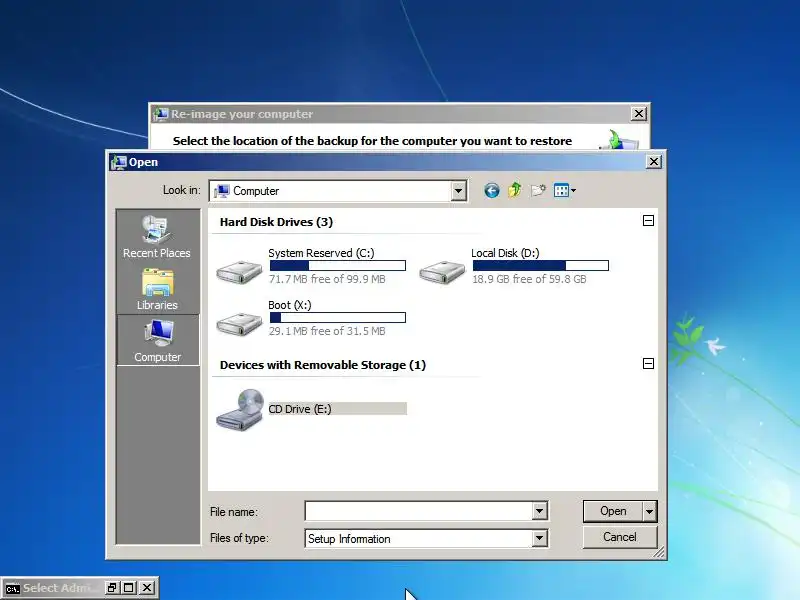
Task: Click the Local Disk (D:) usage bar
Action: 541,265
